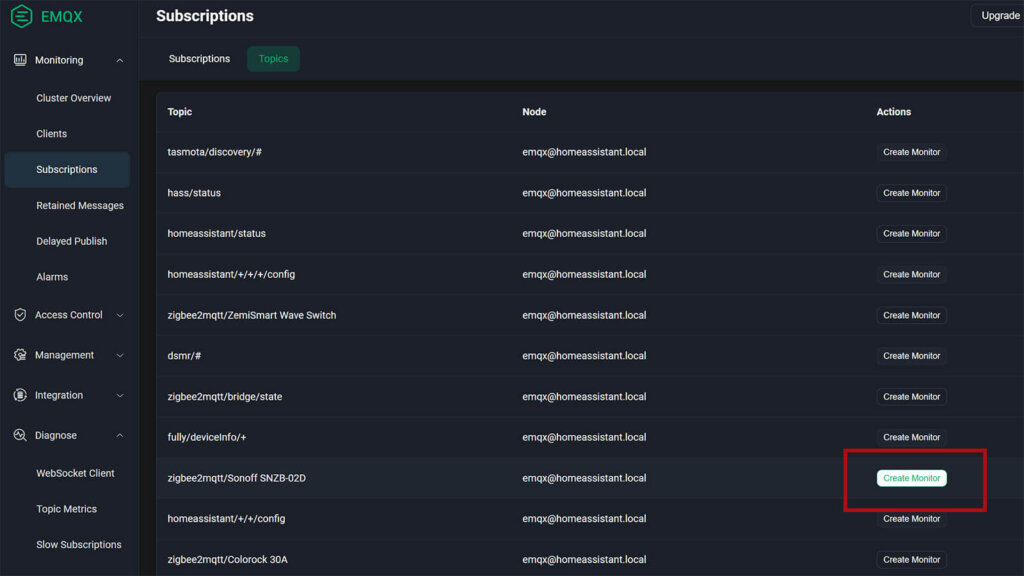Click the EMQX logo icon

pyautogui.click(x=22, y=16)
